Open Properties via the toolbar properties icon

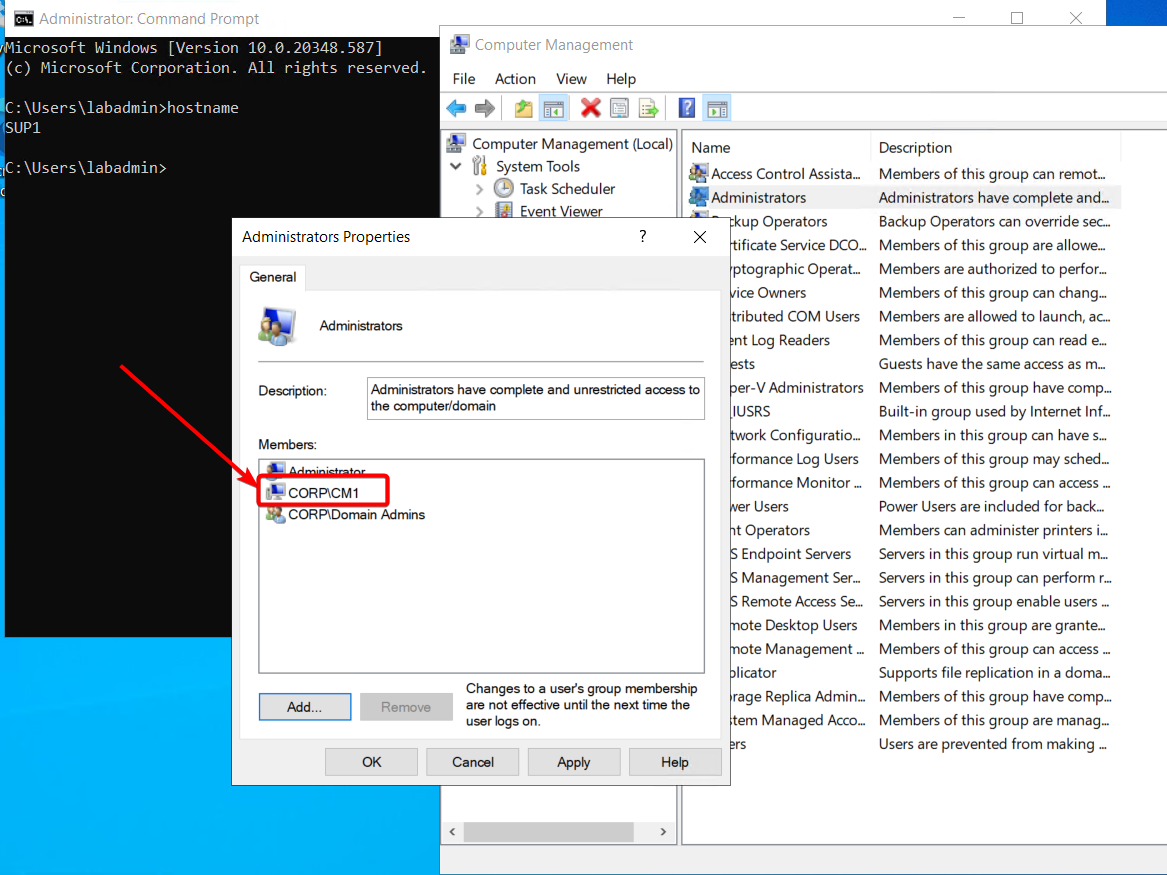(x=619, y=109)
